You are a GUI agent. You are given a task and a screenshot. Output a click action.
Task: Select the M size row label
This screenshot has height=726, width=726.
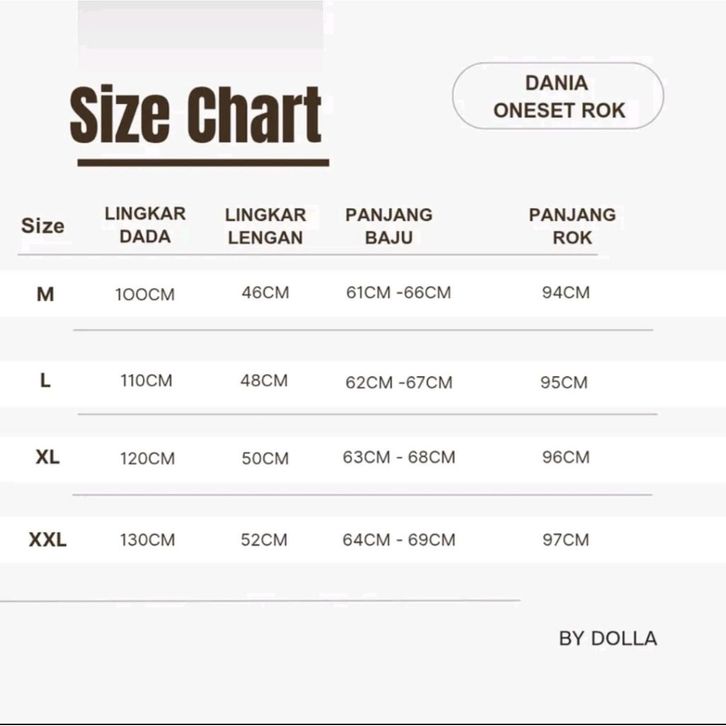coord(45,294)
